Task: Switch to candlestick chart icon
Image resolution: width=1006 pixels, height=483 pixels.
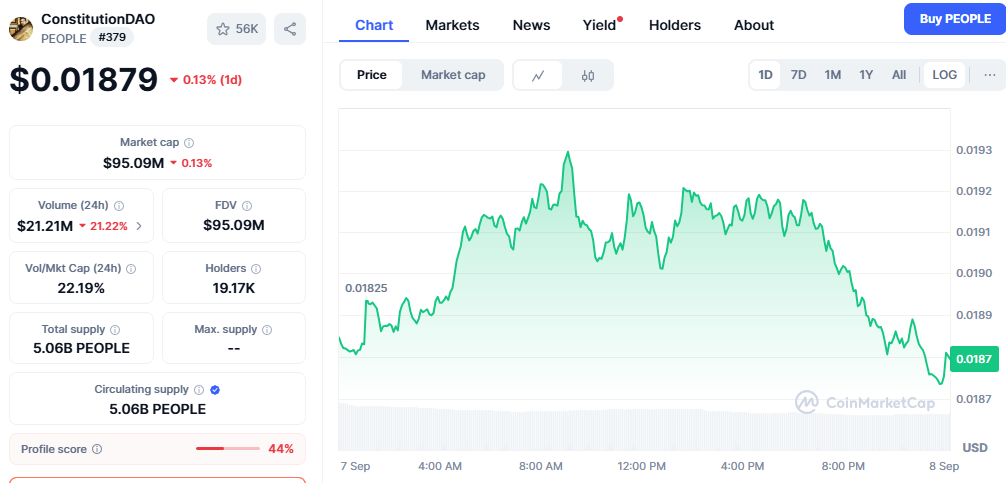Action: click(588, 75)
